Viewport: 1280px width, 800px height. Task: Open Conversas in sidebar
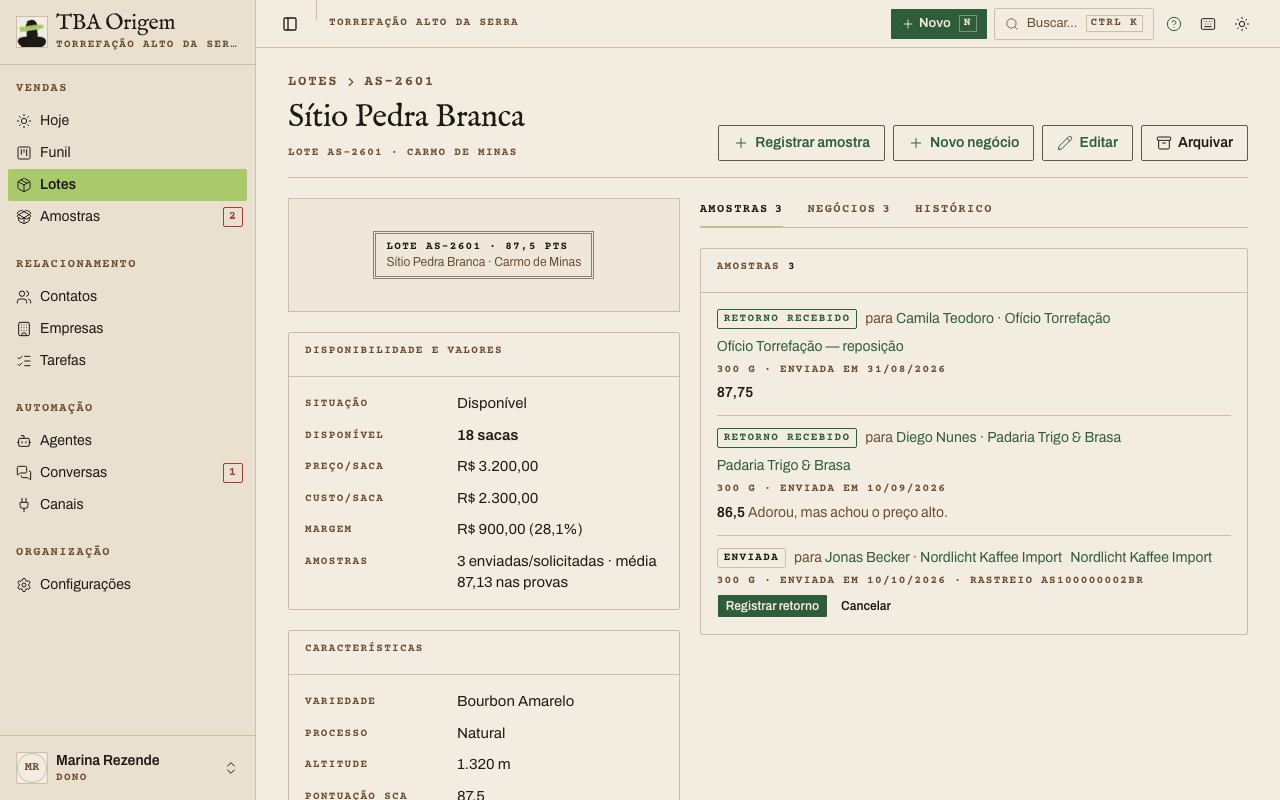tap(127, 472)
